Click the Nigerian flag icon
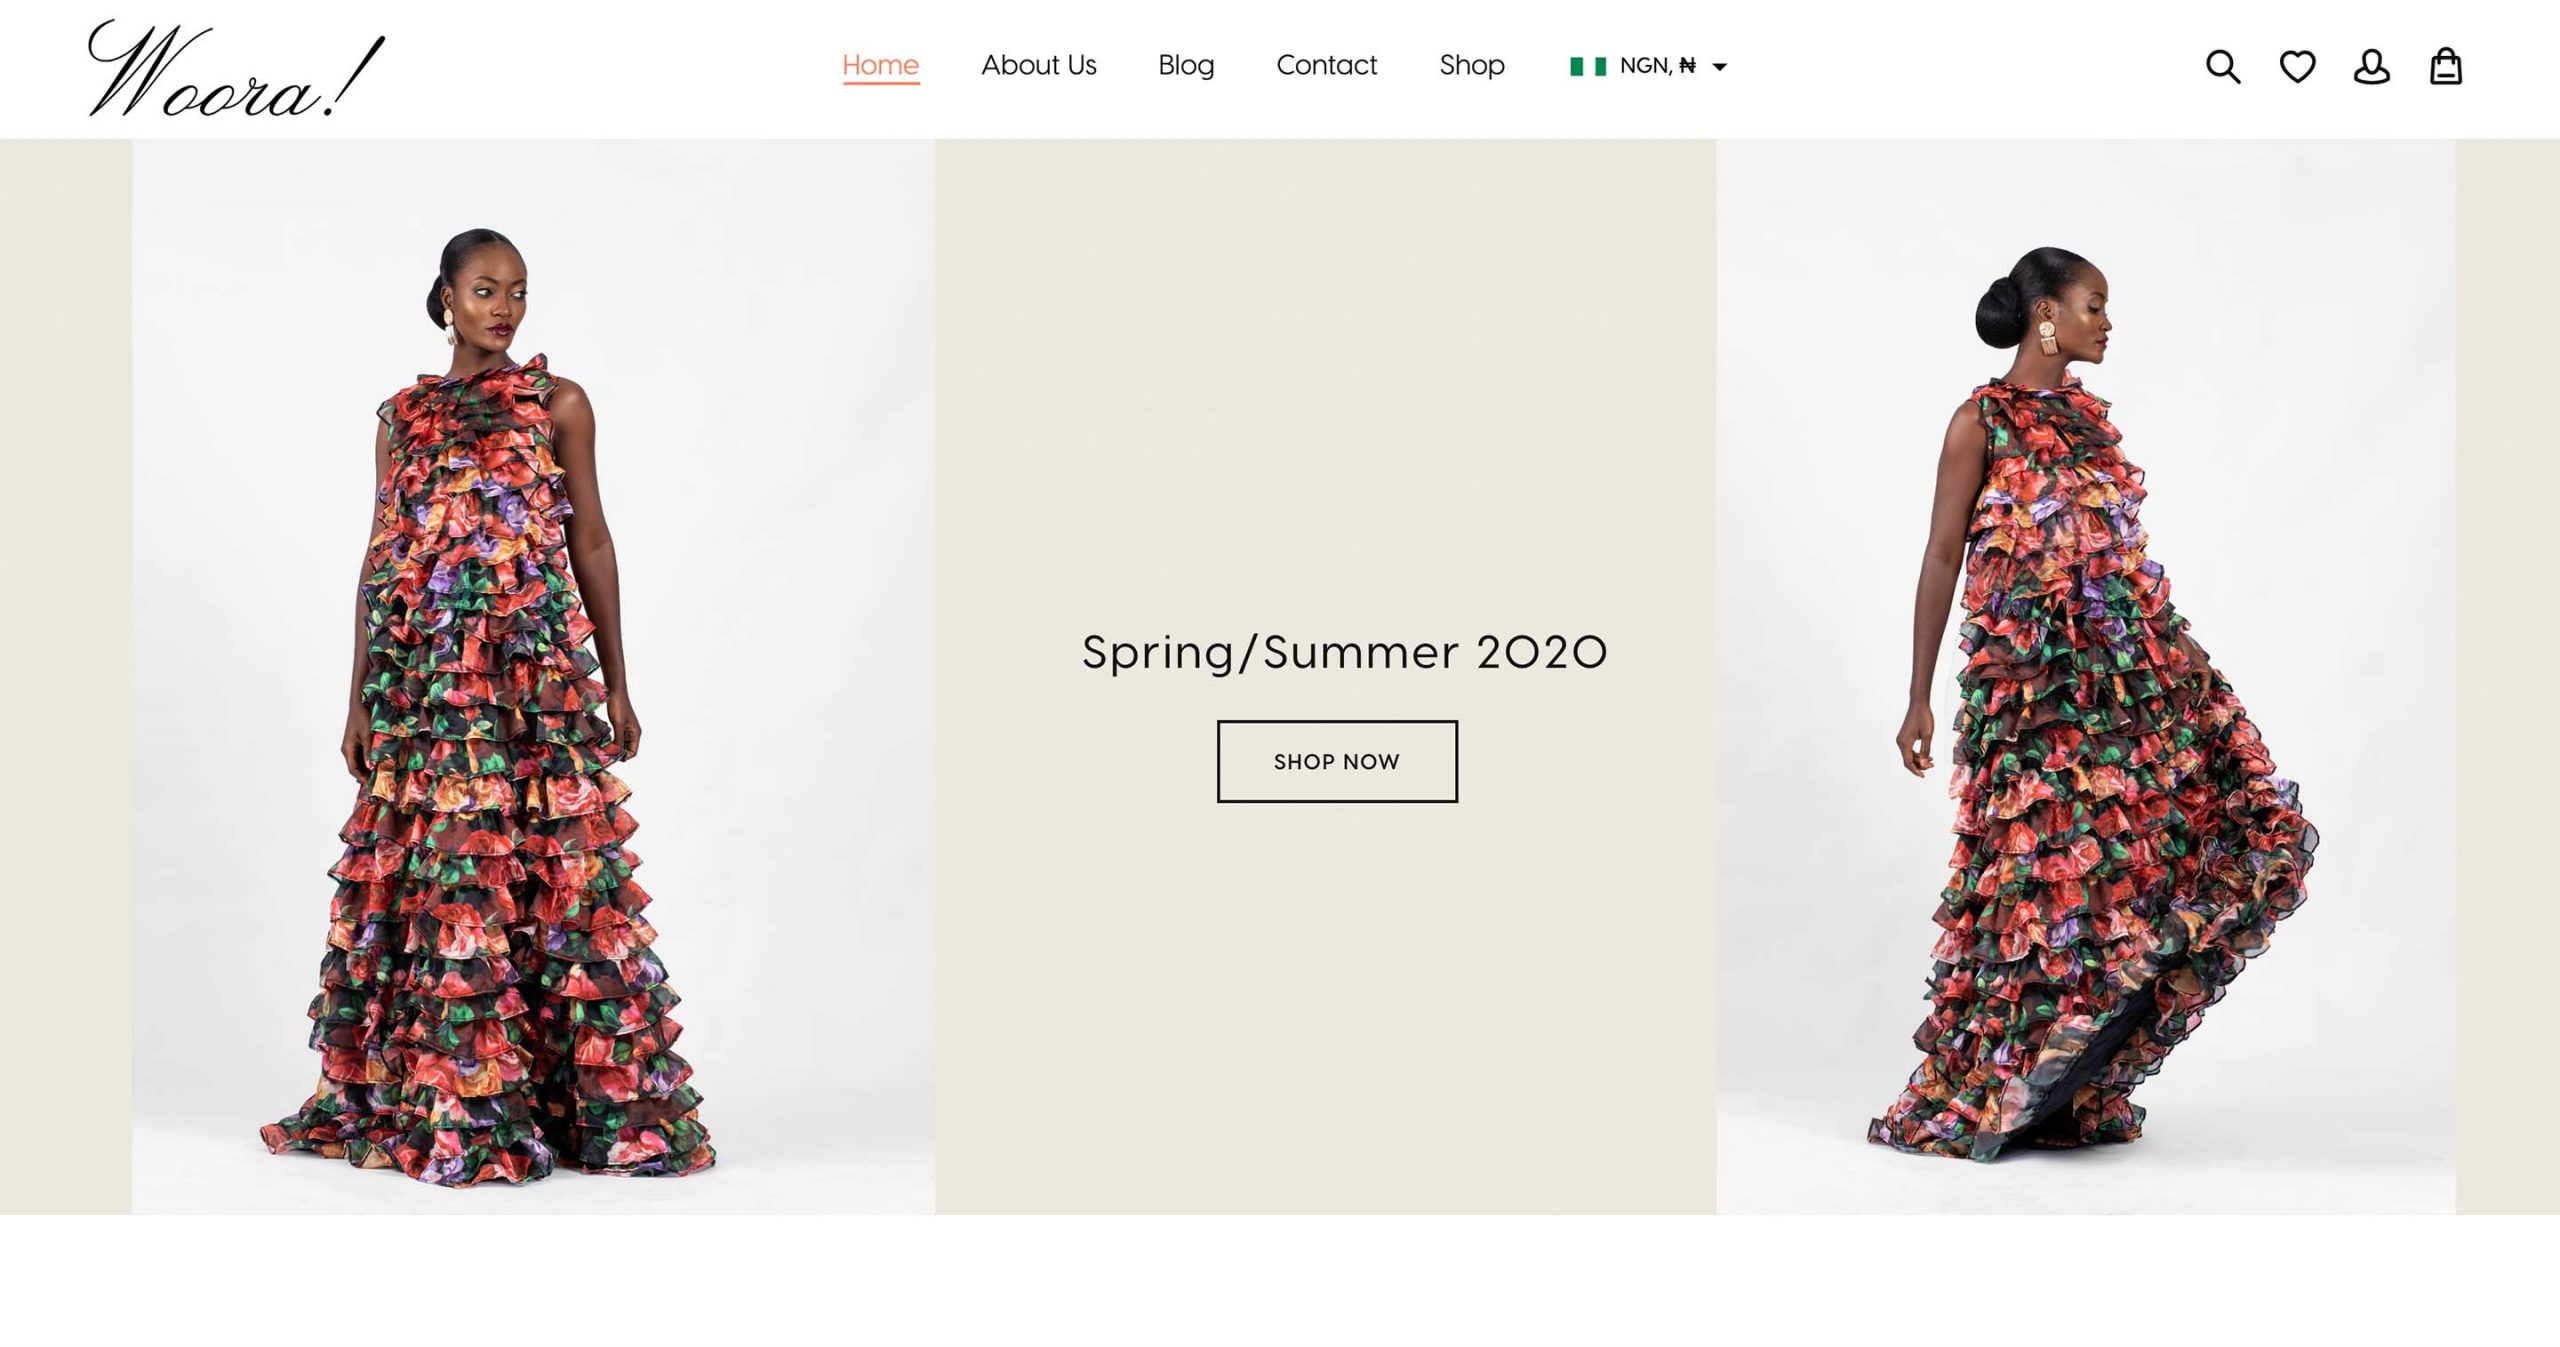The width and height of the screenshot is (2560, 1347). point(1587,66)
